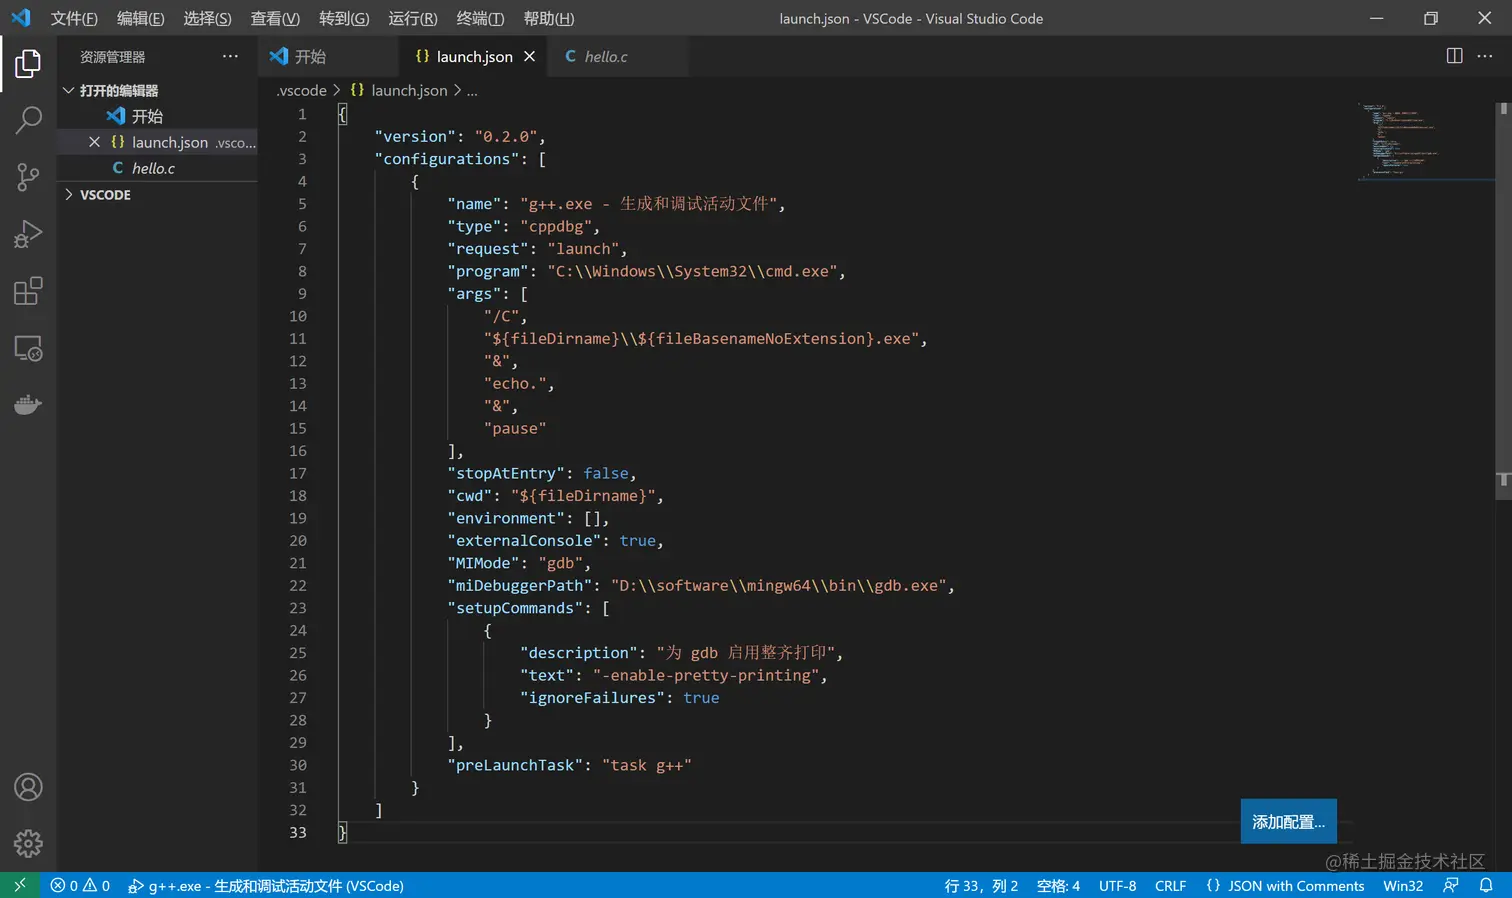Click the Accounts icon in activity bar
The height and width of the screenshot is (898, 1512).
[28, 788]
